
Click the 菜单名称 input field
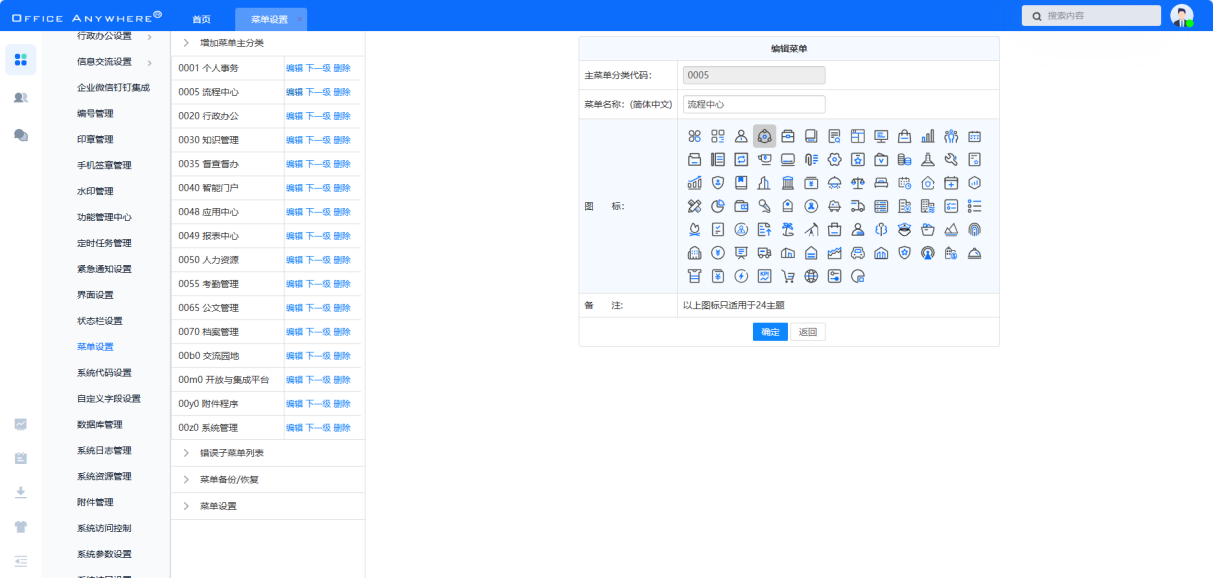[754, 104]
